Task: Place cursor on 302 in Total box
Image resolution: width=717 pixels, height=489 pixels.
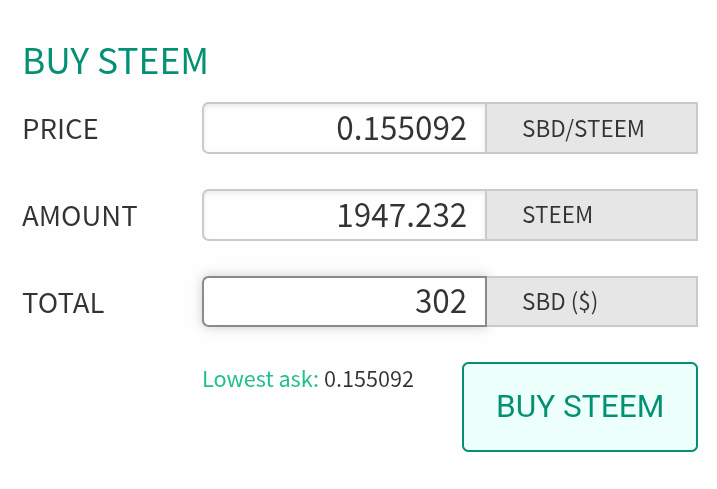Action: pos(441,302)
